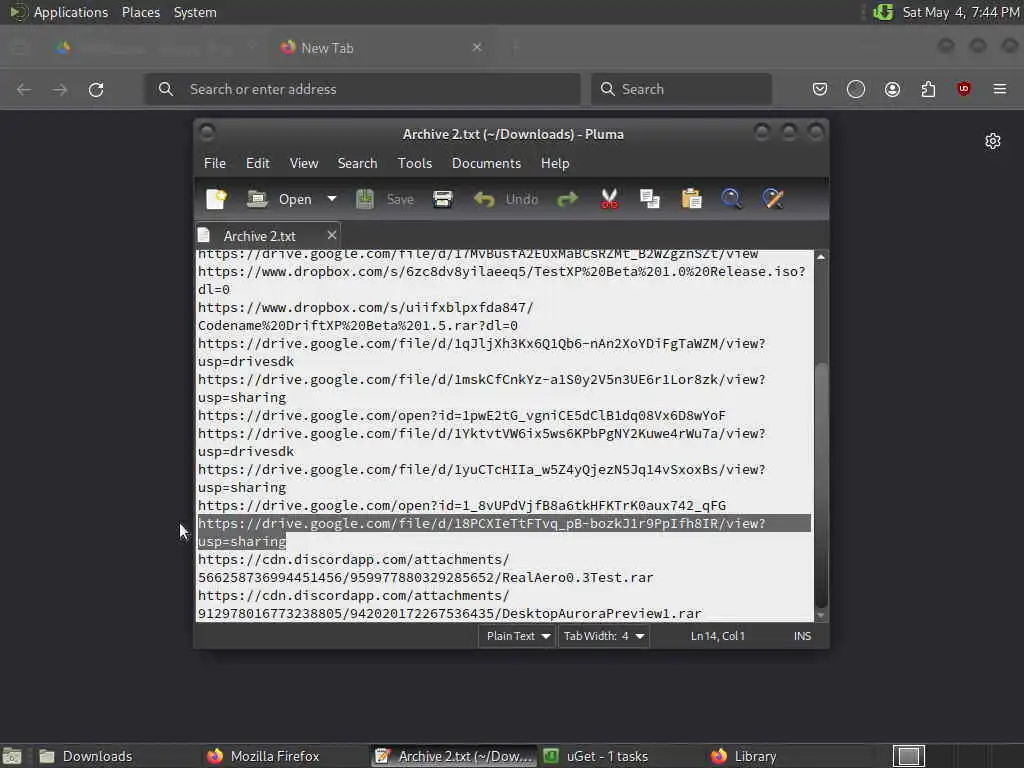
Task: Open the Search menu in Pluma
Action: pos(357,163)
